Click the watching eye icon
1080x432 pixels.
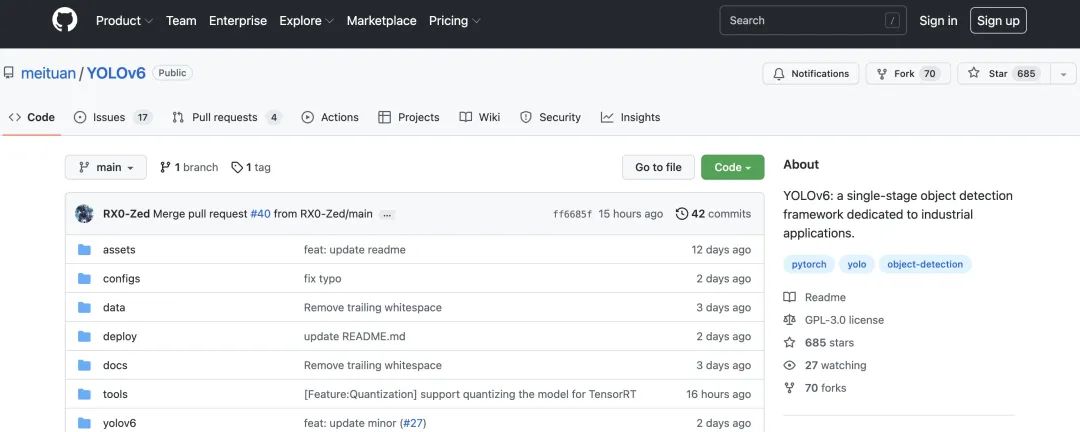coord(790,366)
